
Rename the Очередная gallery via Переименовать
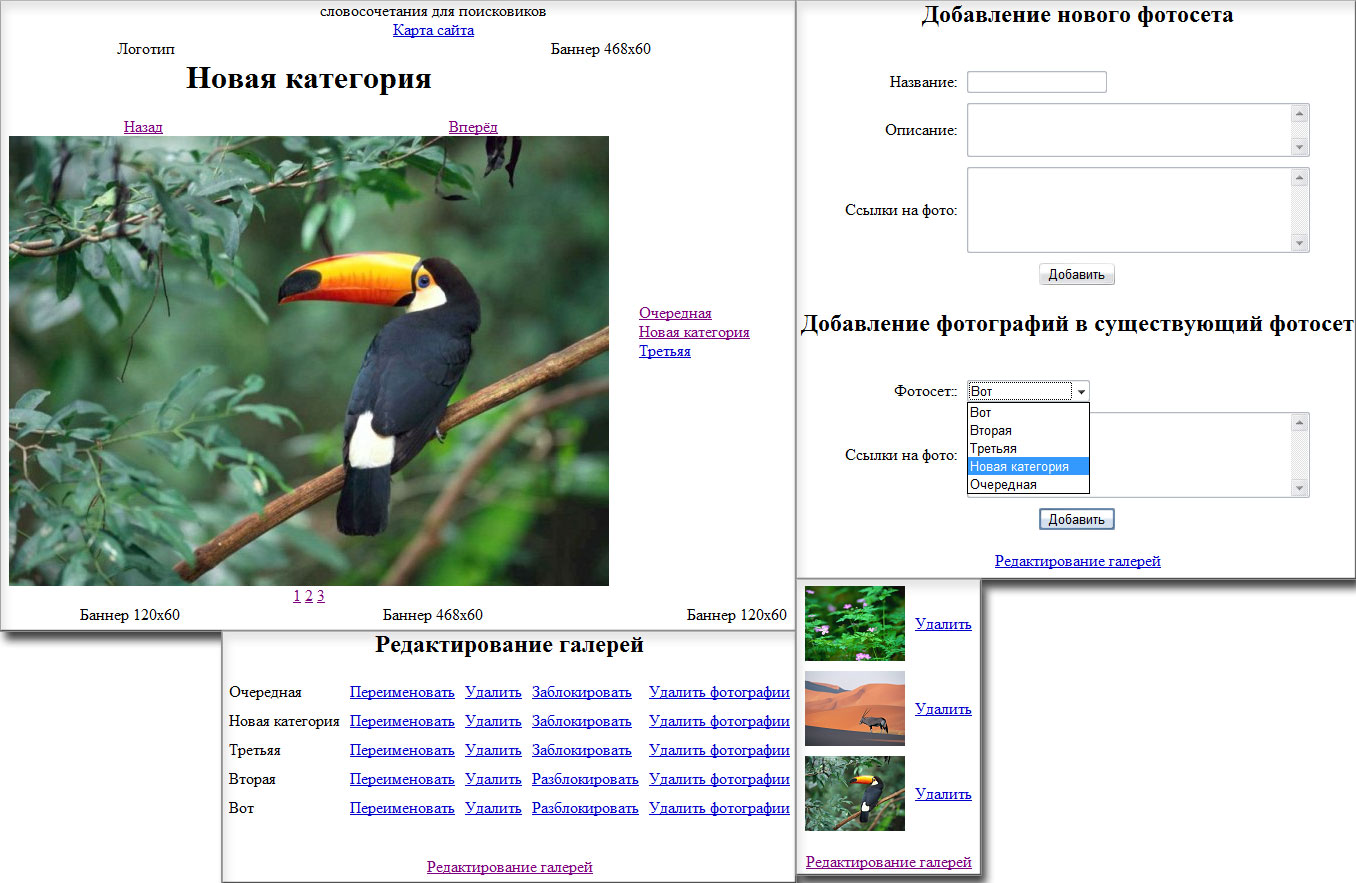point(401,691)
